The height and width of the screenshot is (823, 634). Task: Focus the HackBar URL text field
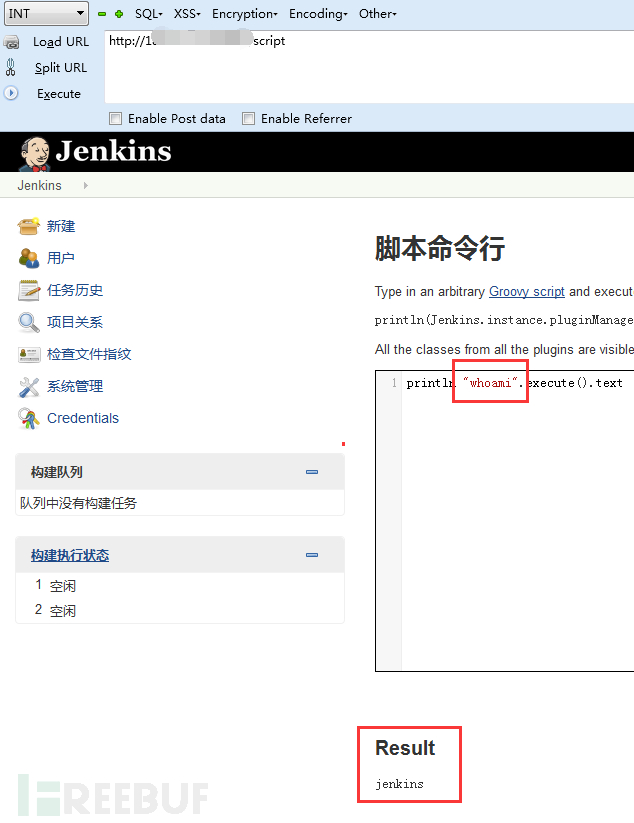pos(369,67)
